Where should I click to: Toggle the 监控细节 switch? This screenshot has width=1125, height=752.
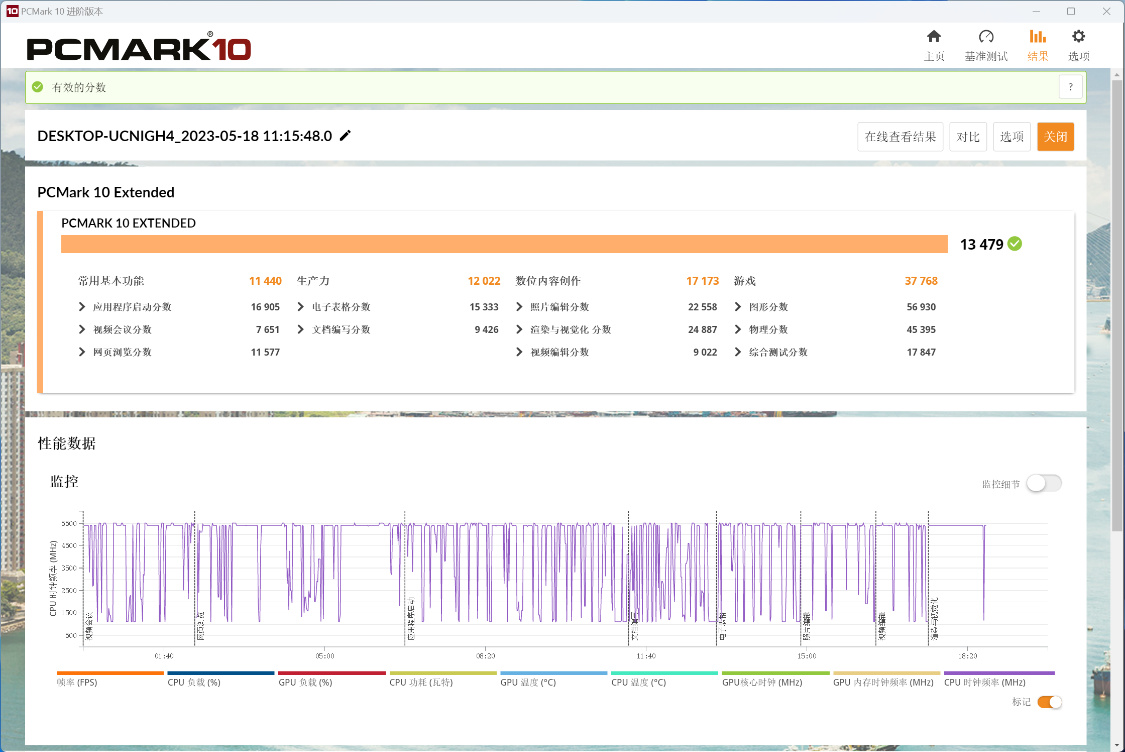pos(1044,484)
